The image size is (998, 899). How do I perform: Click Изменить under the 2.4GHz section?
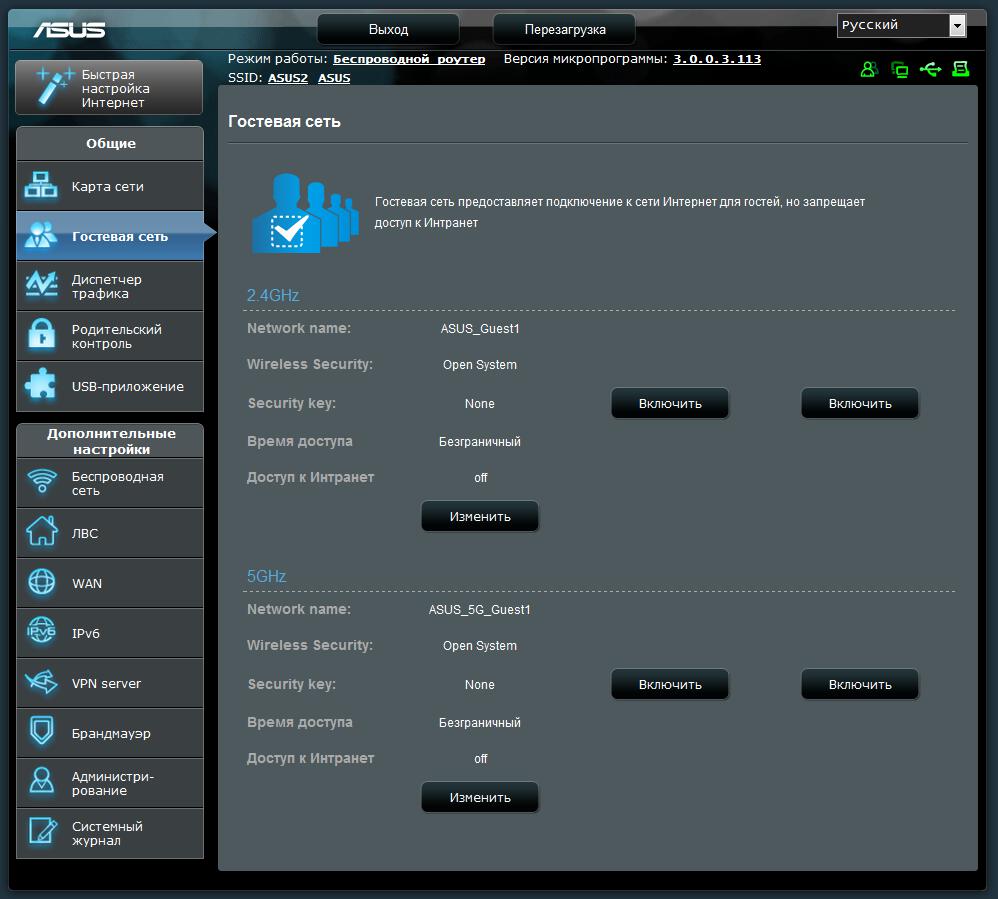pyautogui.click(x=480, y=516)
